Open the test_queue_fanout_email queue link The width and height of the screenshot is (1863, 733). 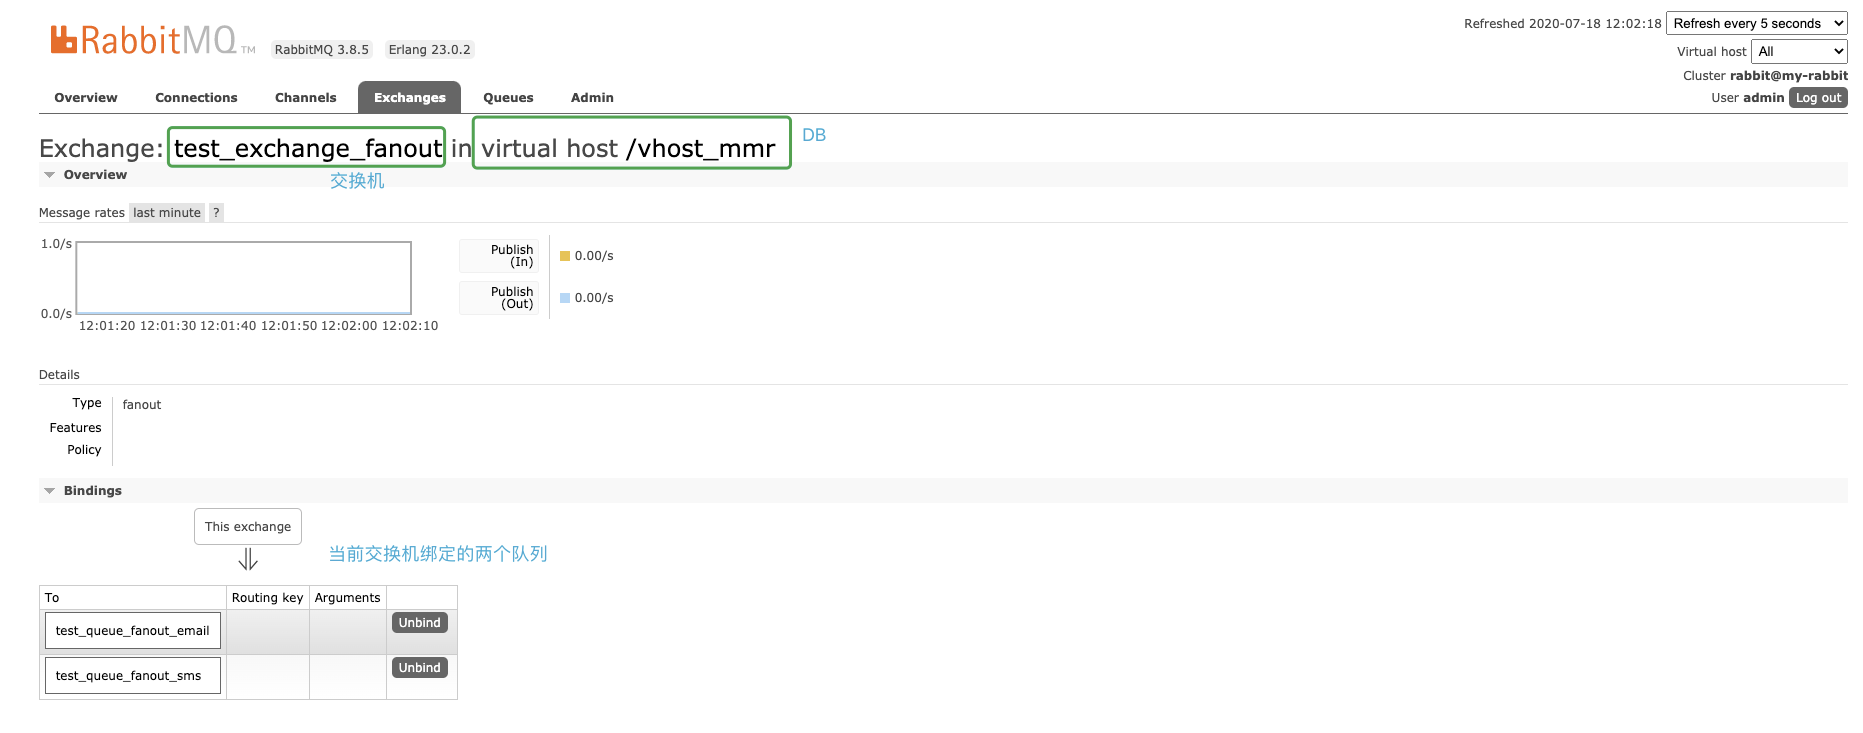click(133, 631)
